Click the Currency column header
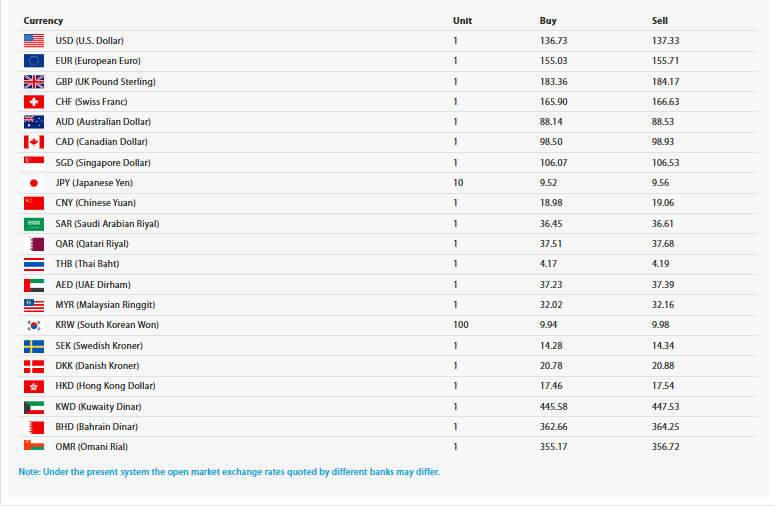This screenshot has width=776, height=506. pos(43,21)
